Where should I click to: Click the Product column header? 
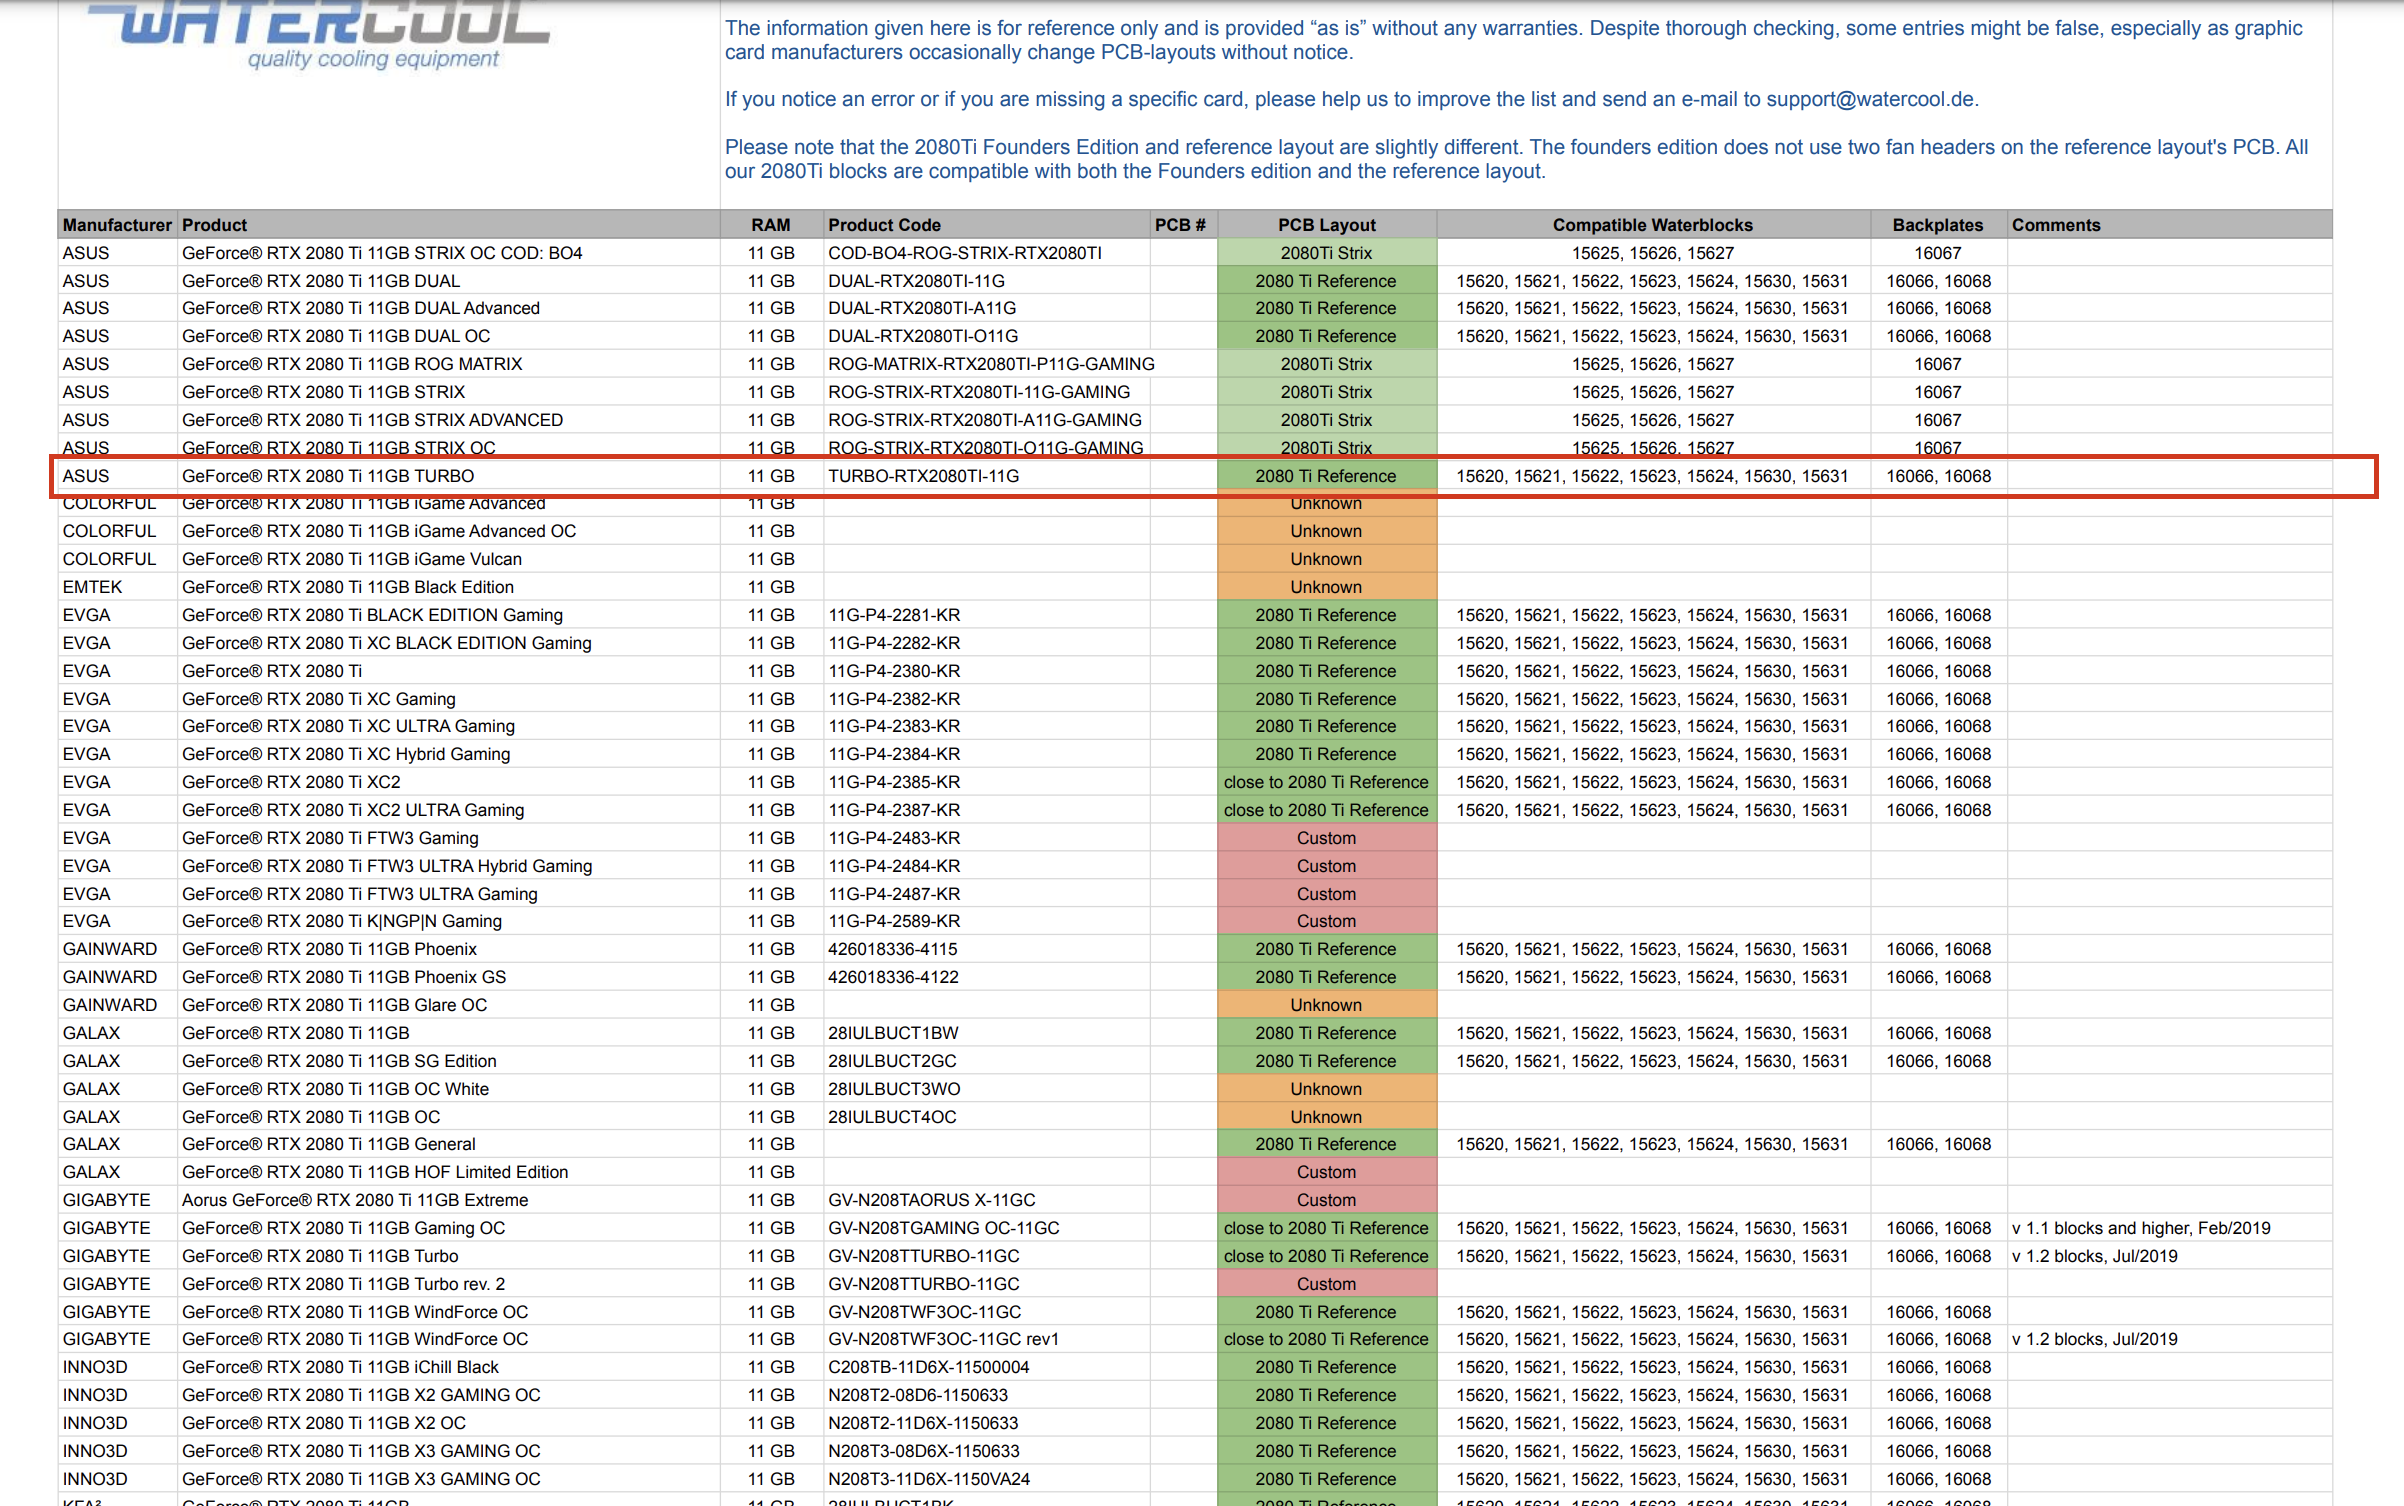pyautogui.click(x=214, y=225)
